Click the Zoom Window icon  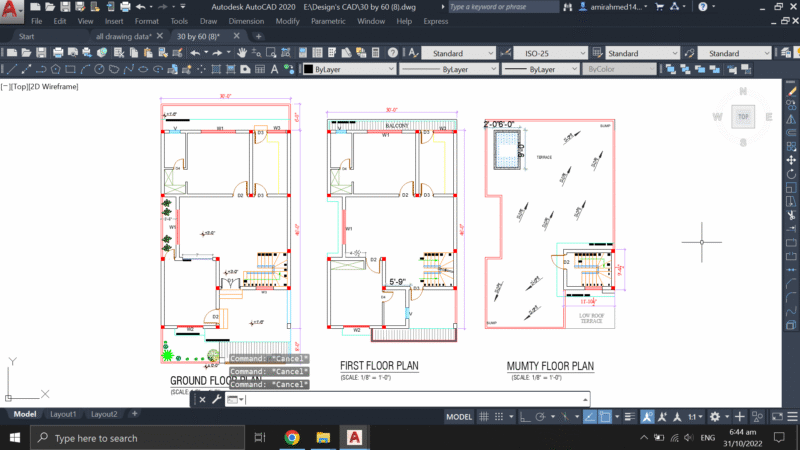(271, 53)
